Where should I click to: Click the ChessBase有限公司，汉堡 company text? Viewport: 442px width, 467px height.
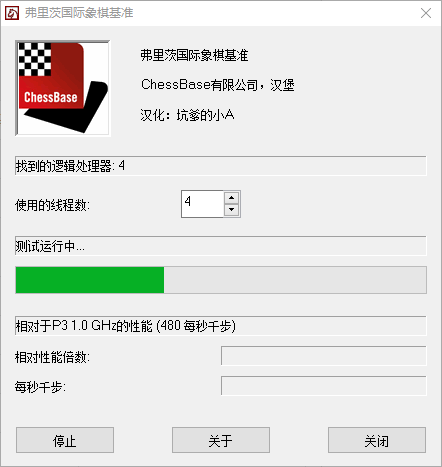pos(218,85)
